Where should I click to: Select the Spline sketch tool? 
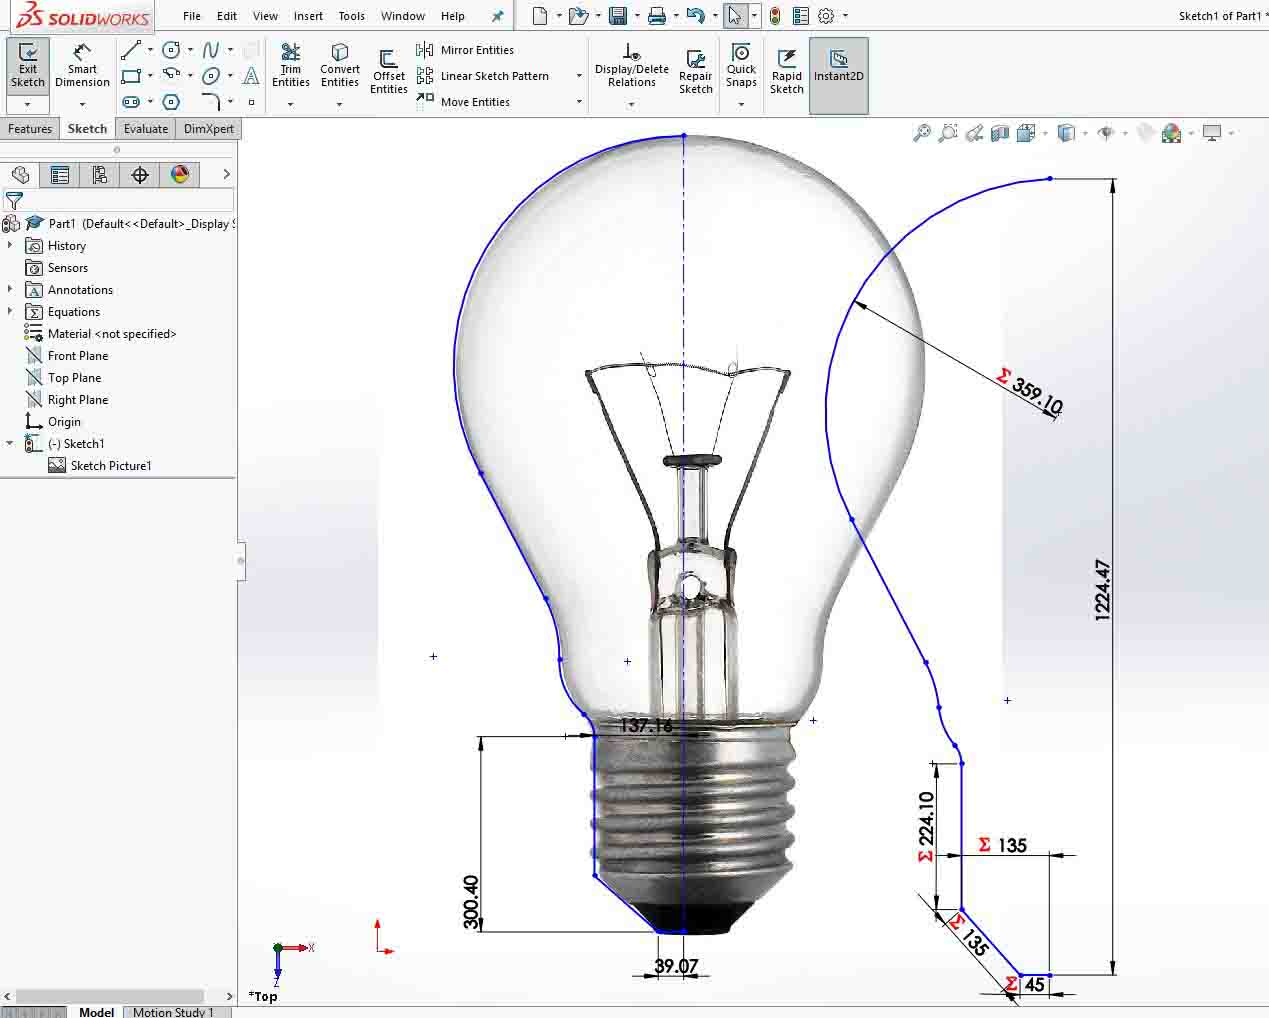pos(211,50)
